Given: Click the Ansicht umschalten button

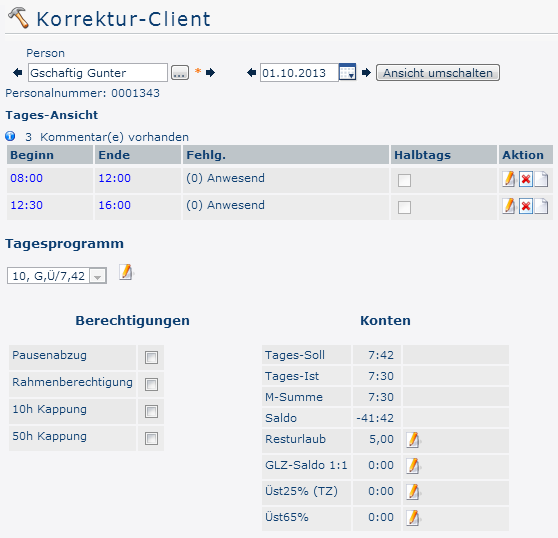Looking at the screenshot, I should 438,73.
